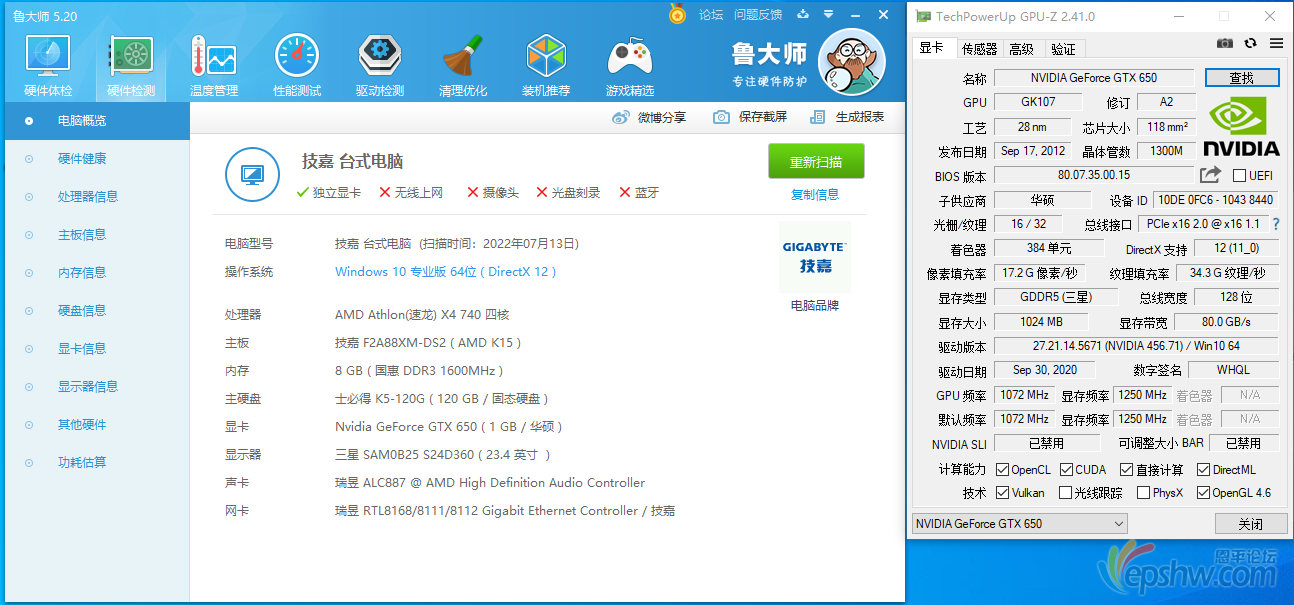Image resolution: width=1294 pixels, height=605 pixels.
Task: Open the 问题反馈 feedback link
Action: (758, 15)
